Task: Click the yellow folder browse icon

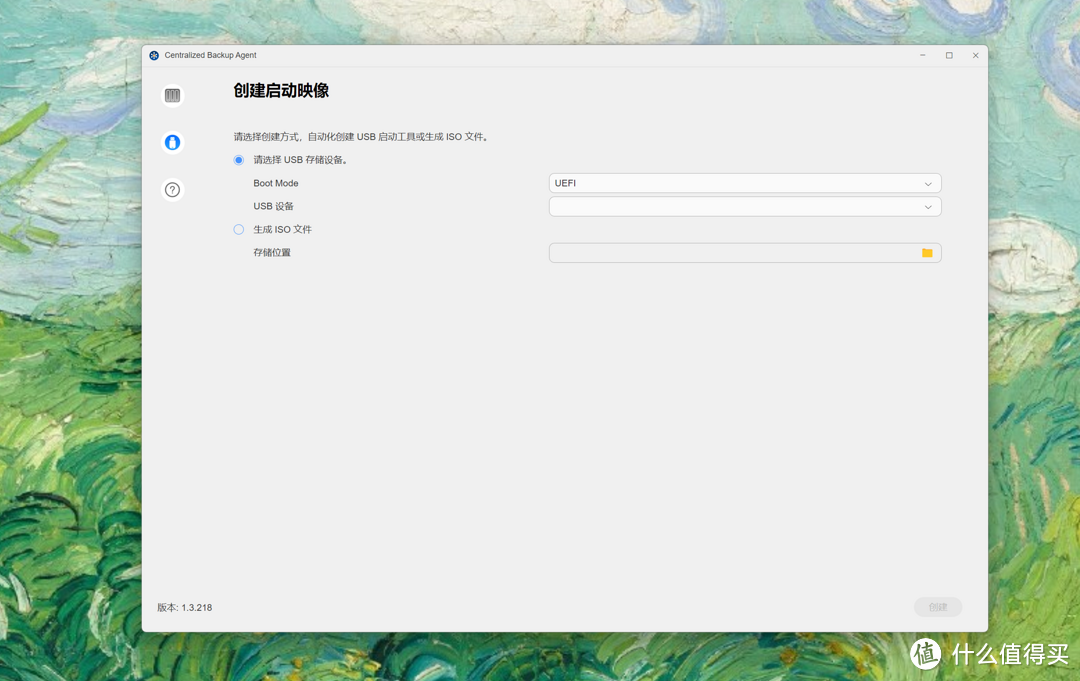Action: tap(927, 253)
